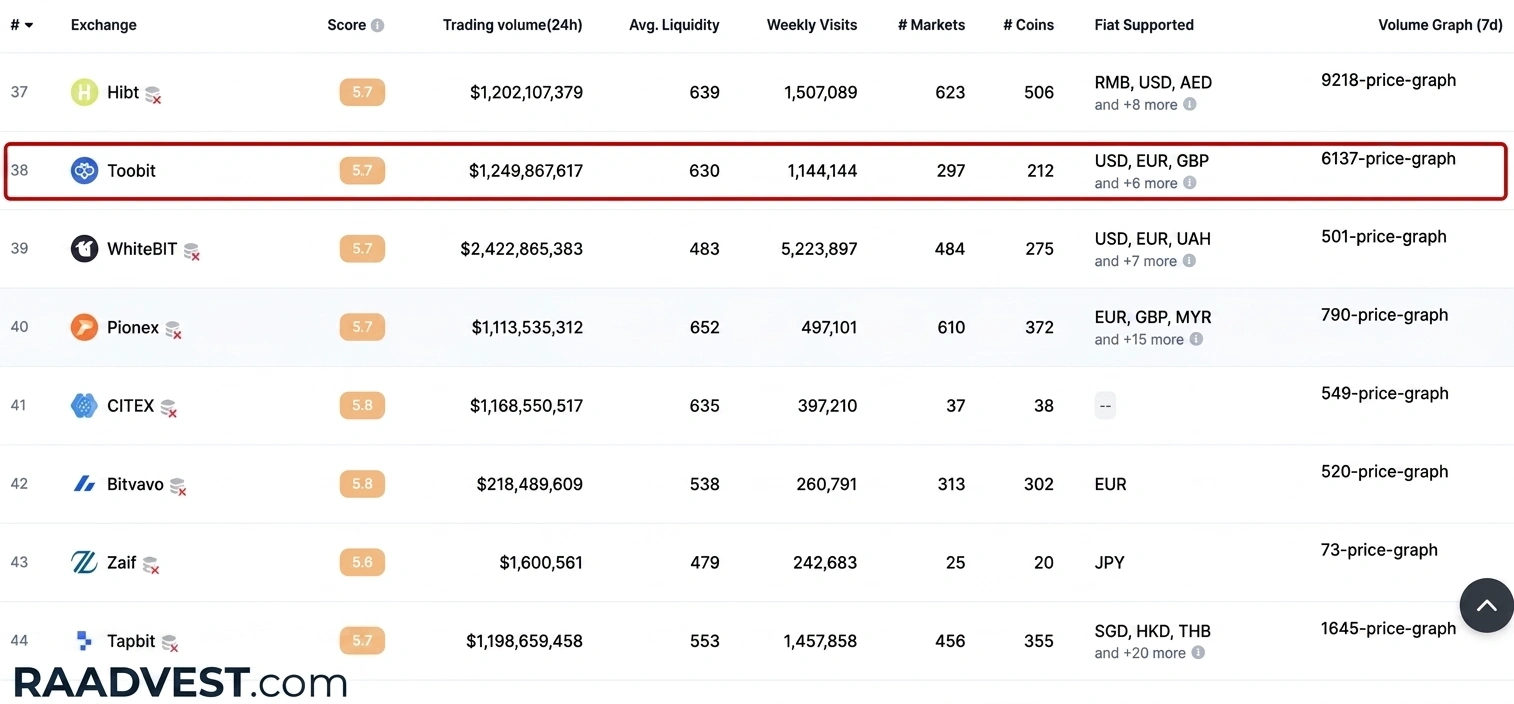Click the WhiteBIT exchange logo

pyautogui.click(x=84, y=249)
